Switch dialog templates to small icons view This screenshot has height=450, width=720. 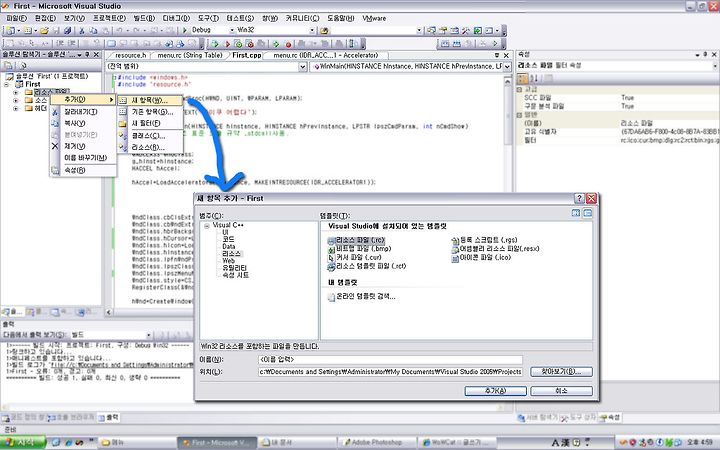587,213
